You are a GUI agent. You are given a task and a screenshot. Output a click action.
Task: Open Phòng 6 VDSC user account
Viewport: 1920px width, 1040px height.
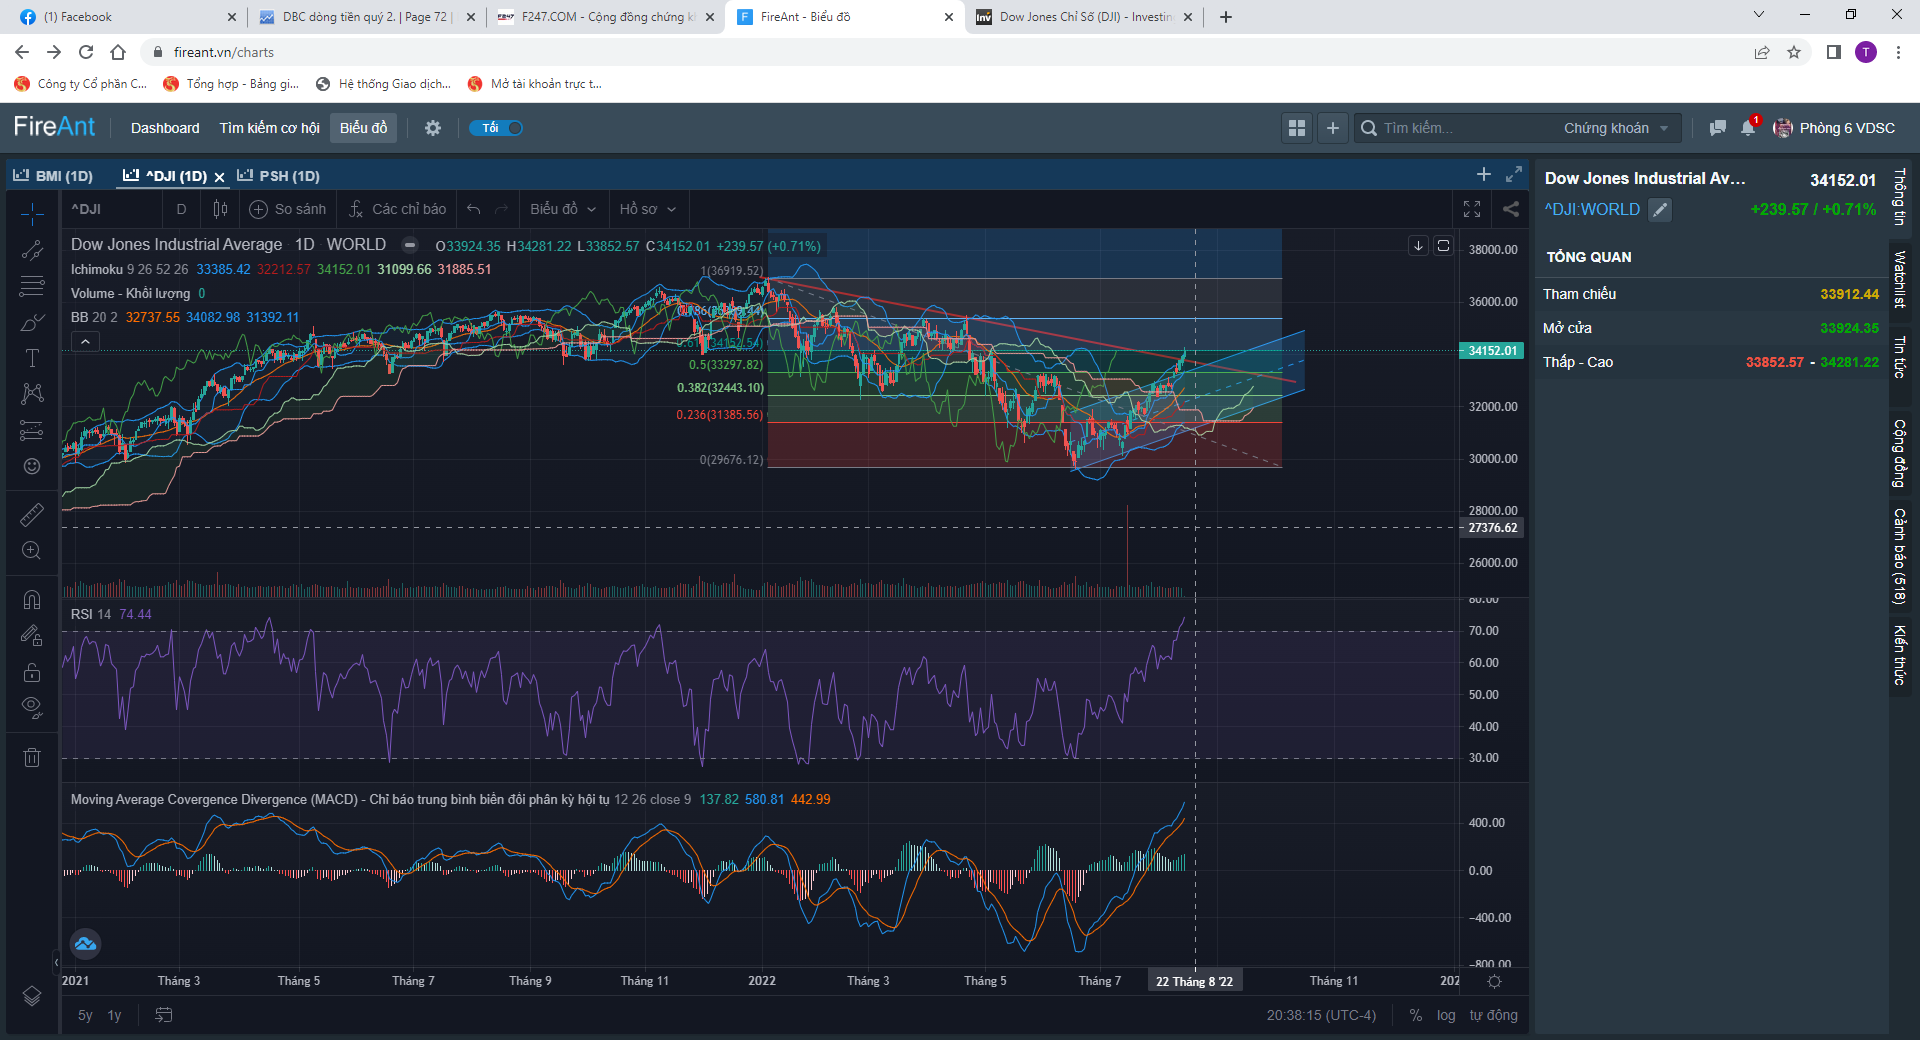click(1834, 128)
